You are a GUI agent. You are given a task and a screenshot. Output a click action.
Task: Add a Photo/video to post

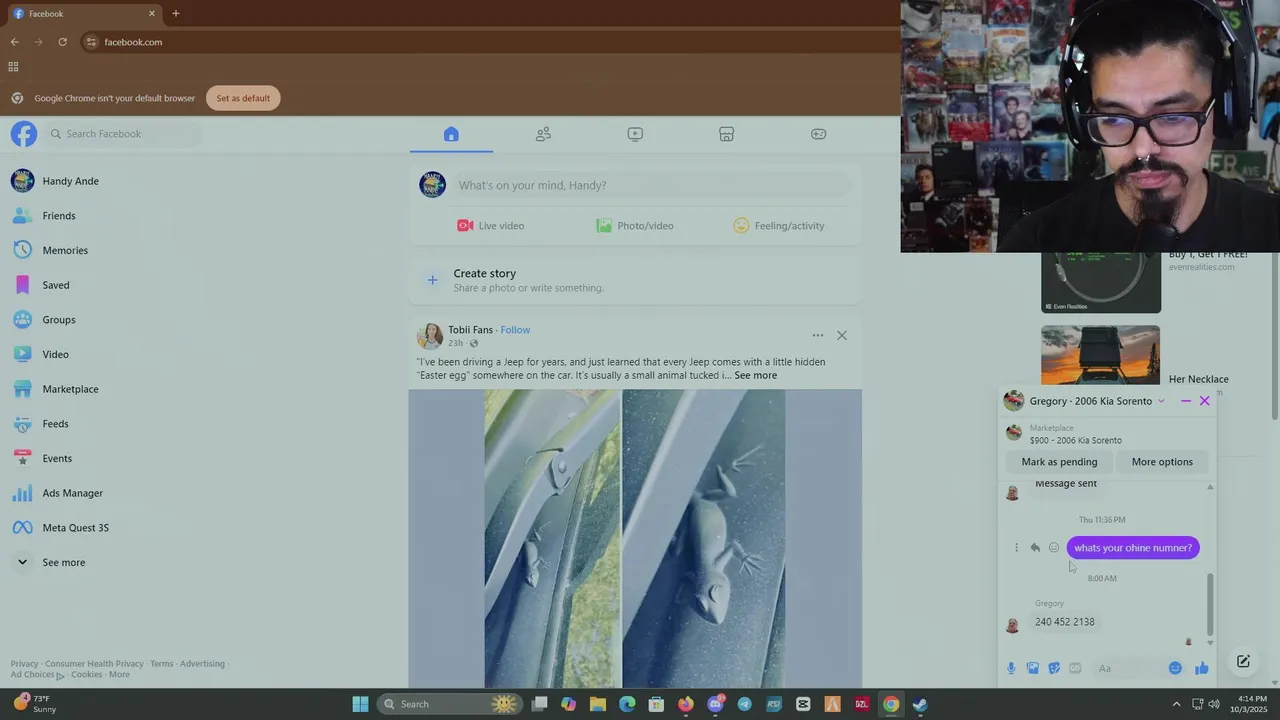635,226
